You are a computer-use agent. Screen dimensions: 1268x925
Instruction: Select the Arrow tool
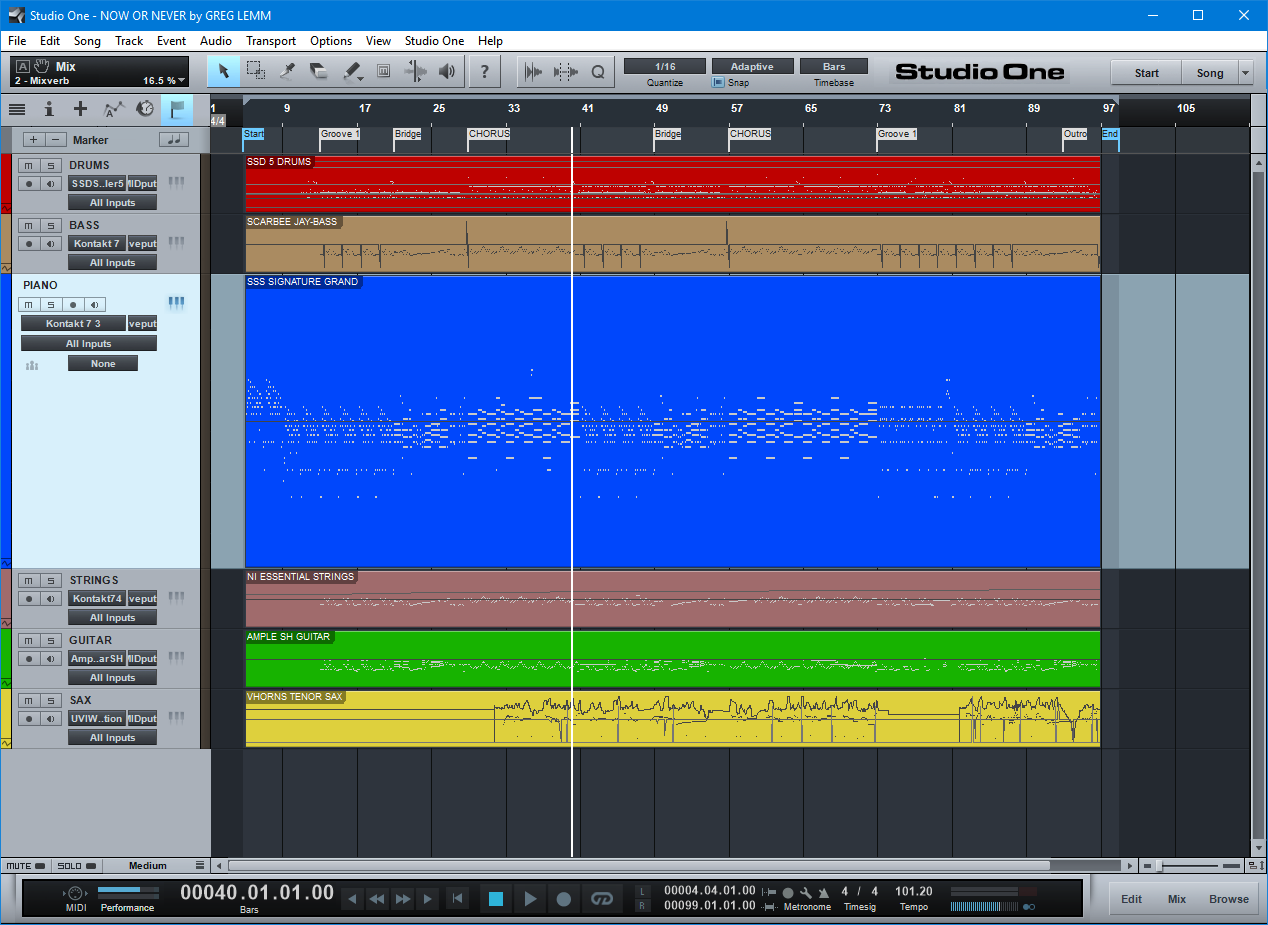click(224, 71)
